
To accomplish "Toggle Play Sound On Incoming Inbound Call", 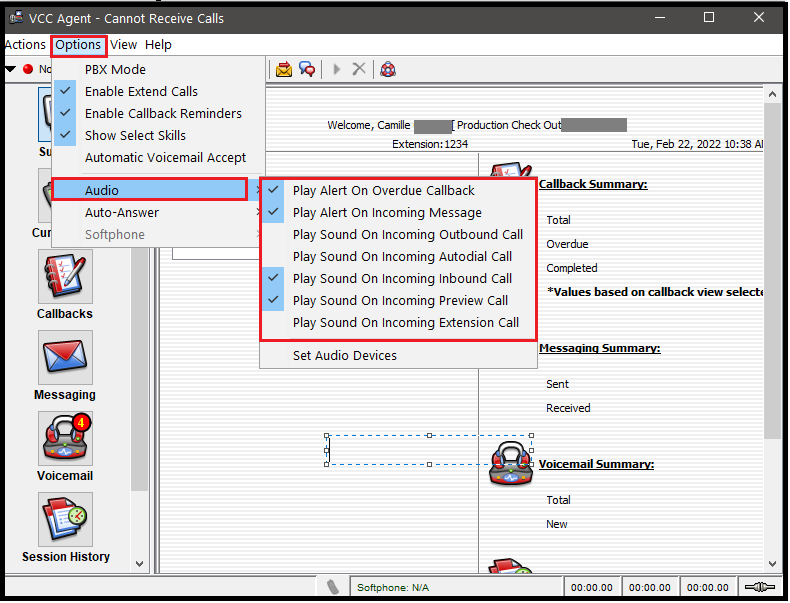I will tap(398, 279).
